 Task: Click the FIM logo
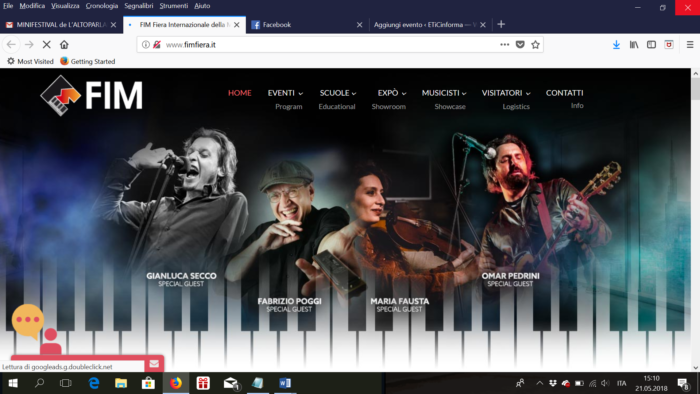coord(92,95)
